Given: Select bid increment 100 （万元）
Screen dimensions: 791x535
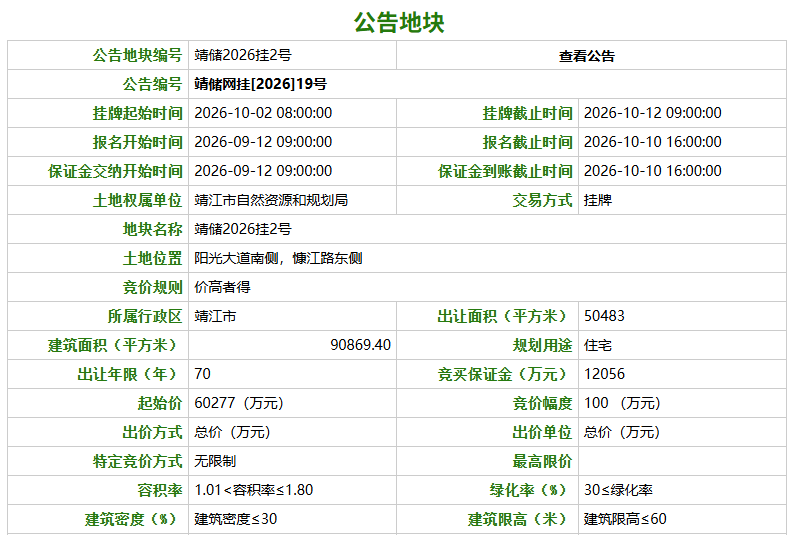Looking at the screenshot, I should pos(623,403).
